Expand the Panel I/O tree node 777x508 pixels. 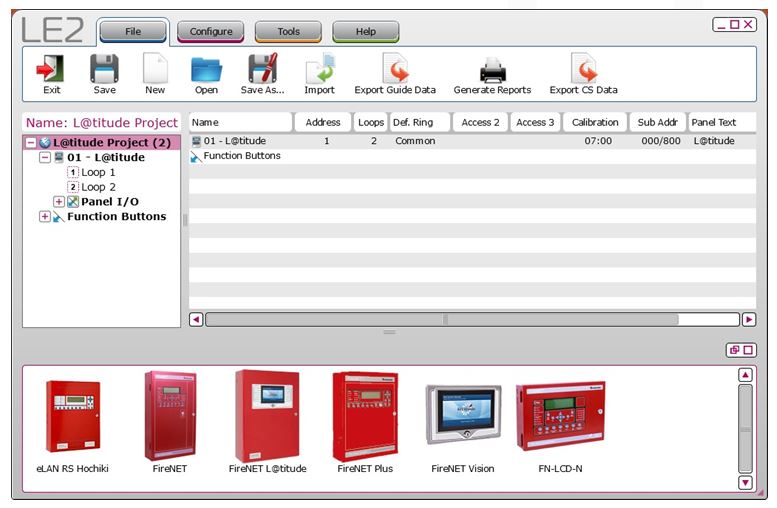click(58, 202)
